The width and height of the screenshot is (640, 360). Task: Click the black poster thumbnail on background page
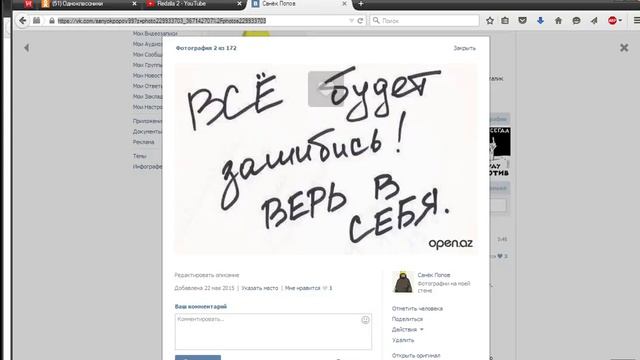pyautogui.click(x=500, y=152)
